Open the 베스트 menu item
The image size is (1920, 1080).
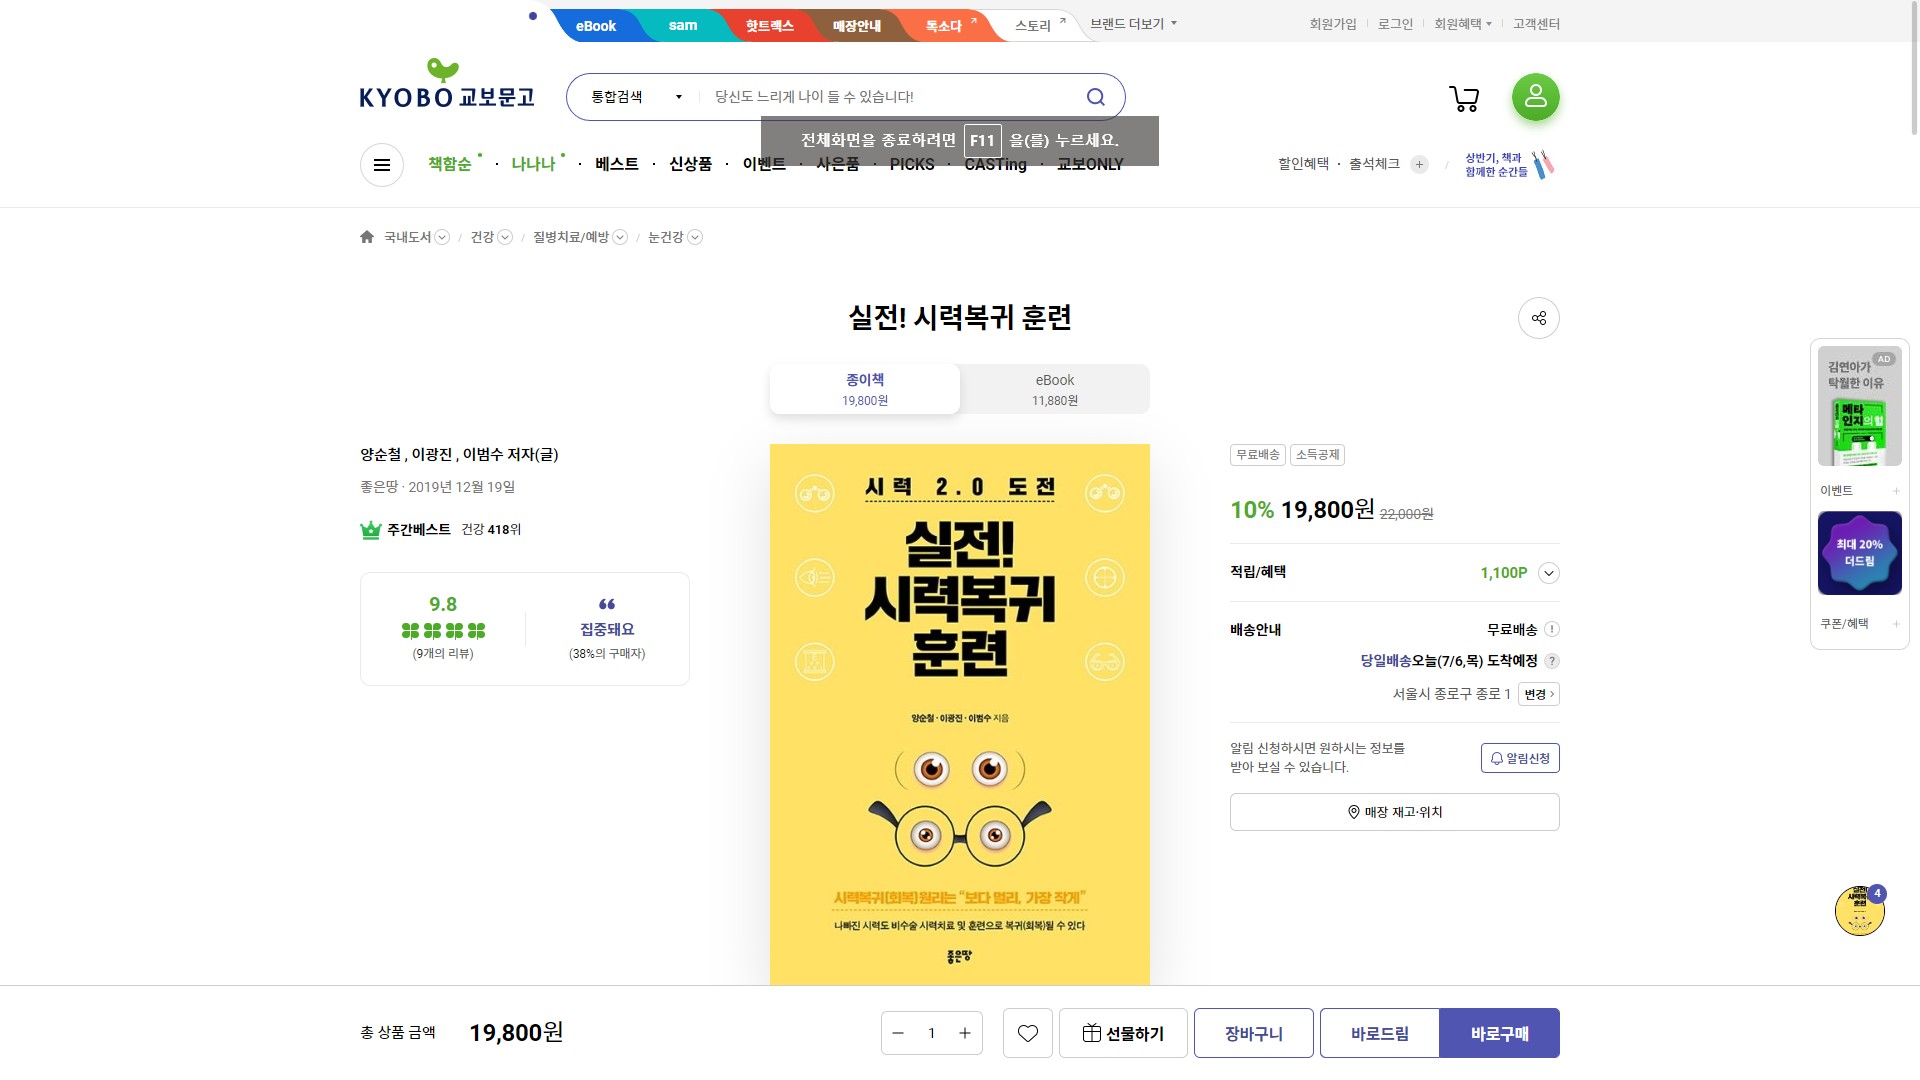616,164
